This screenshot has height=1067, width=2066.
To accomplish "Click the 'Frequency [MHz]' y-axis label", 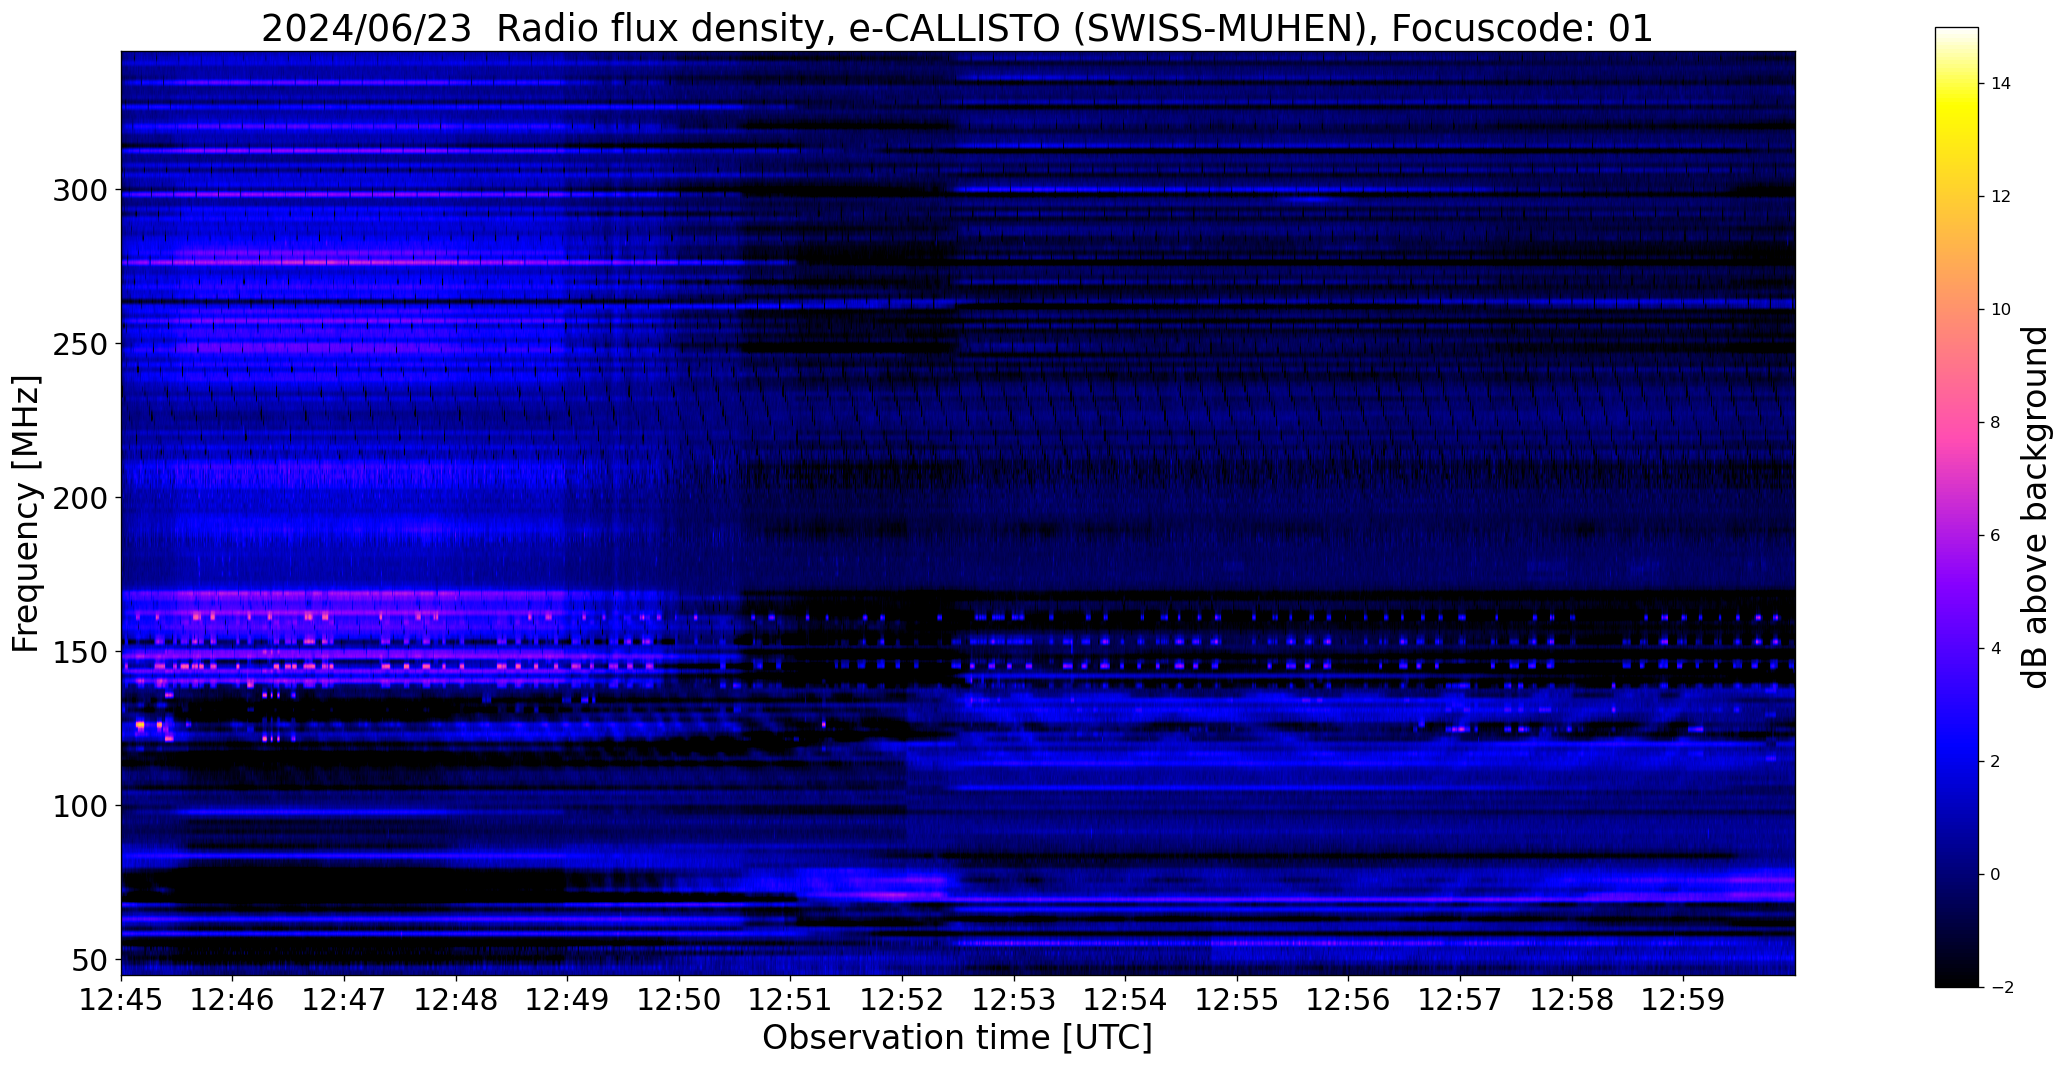I will [26, 513].
